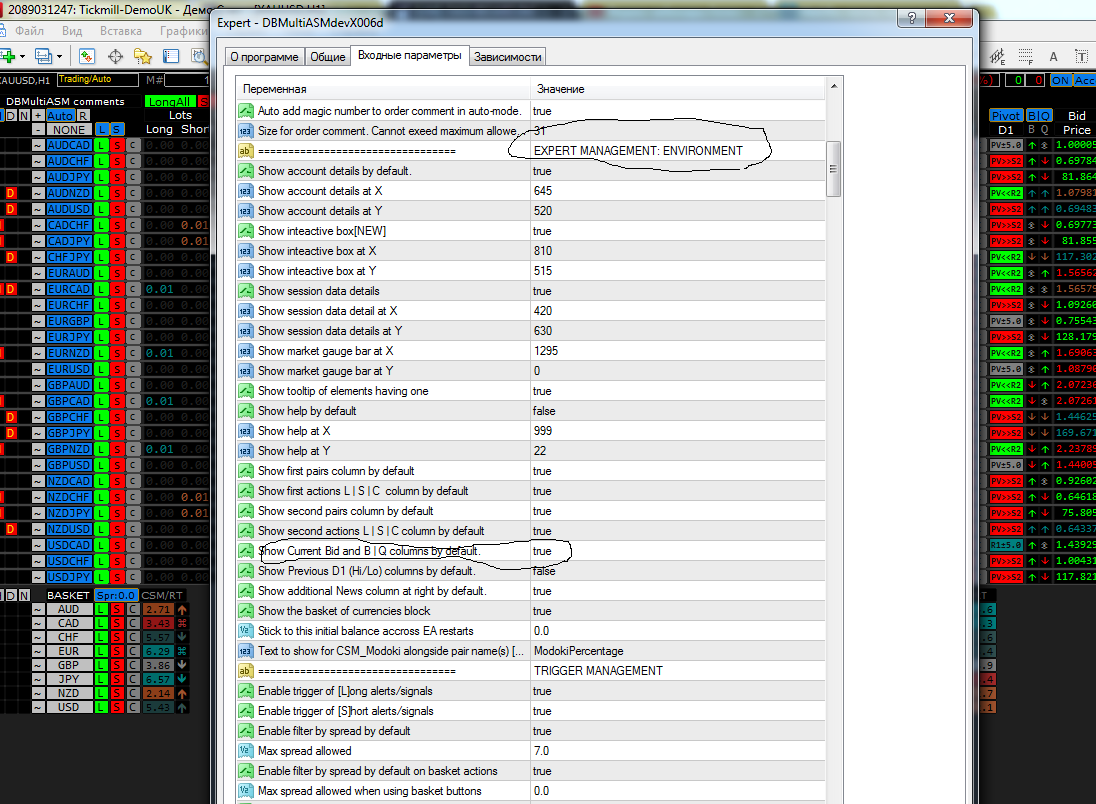Collapse with the '-' button beside NONE
This screenshot has width=1096, height=804.
(x=38, y=129)
